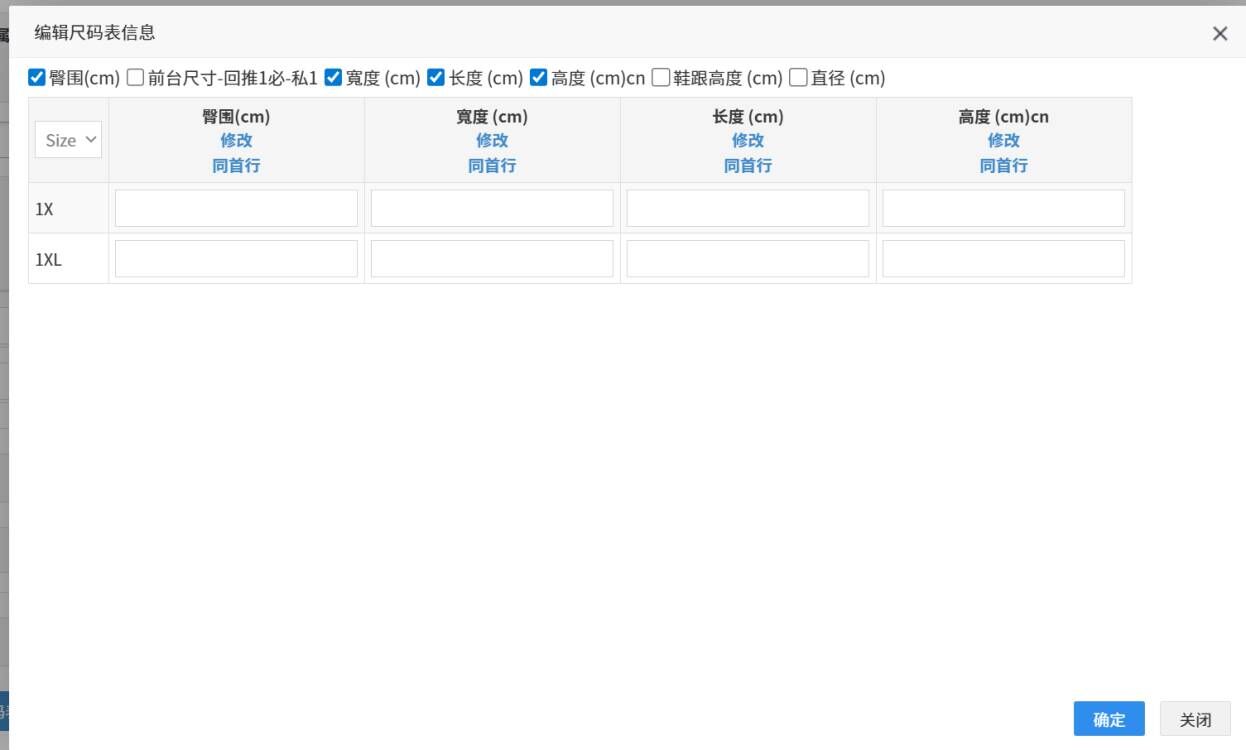Uncheck the 臀围(cm) checkbox
Viewport: 1246px width, 750px height.
point(37,77)
